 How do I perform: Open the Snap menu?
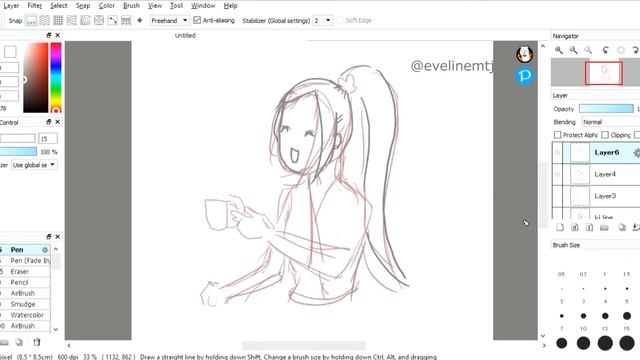coord(83,6)
